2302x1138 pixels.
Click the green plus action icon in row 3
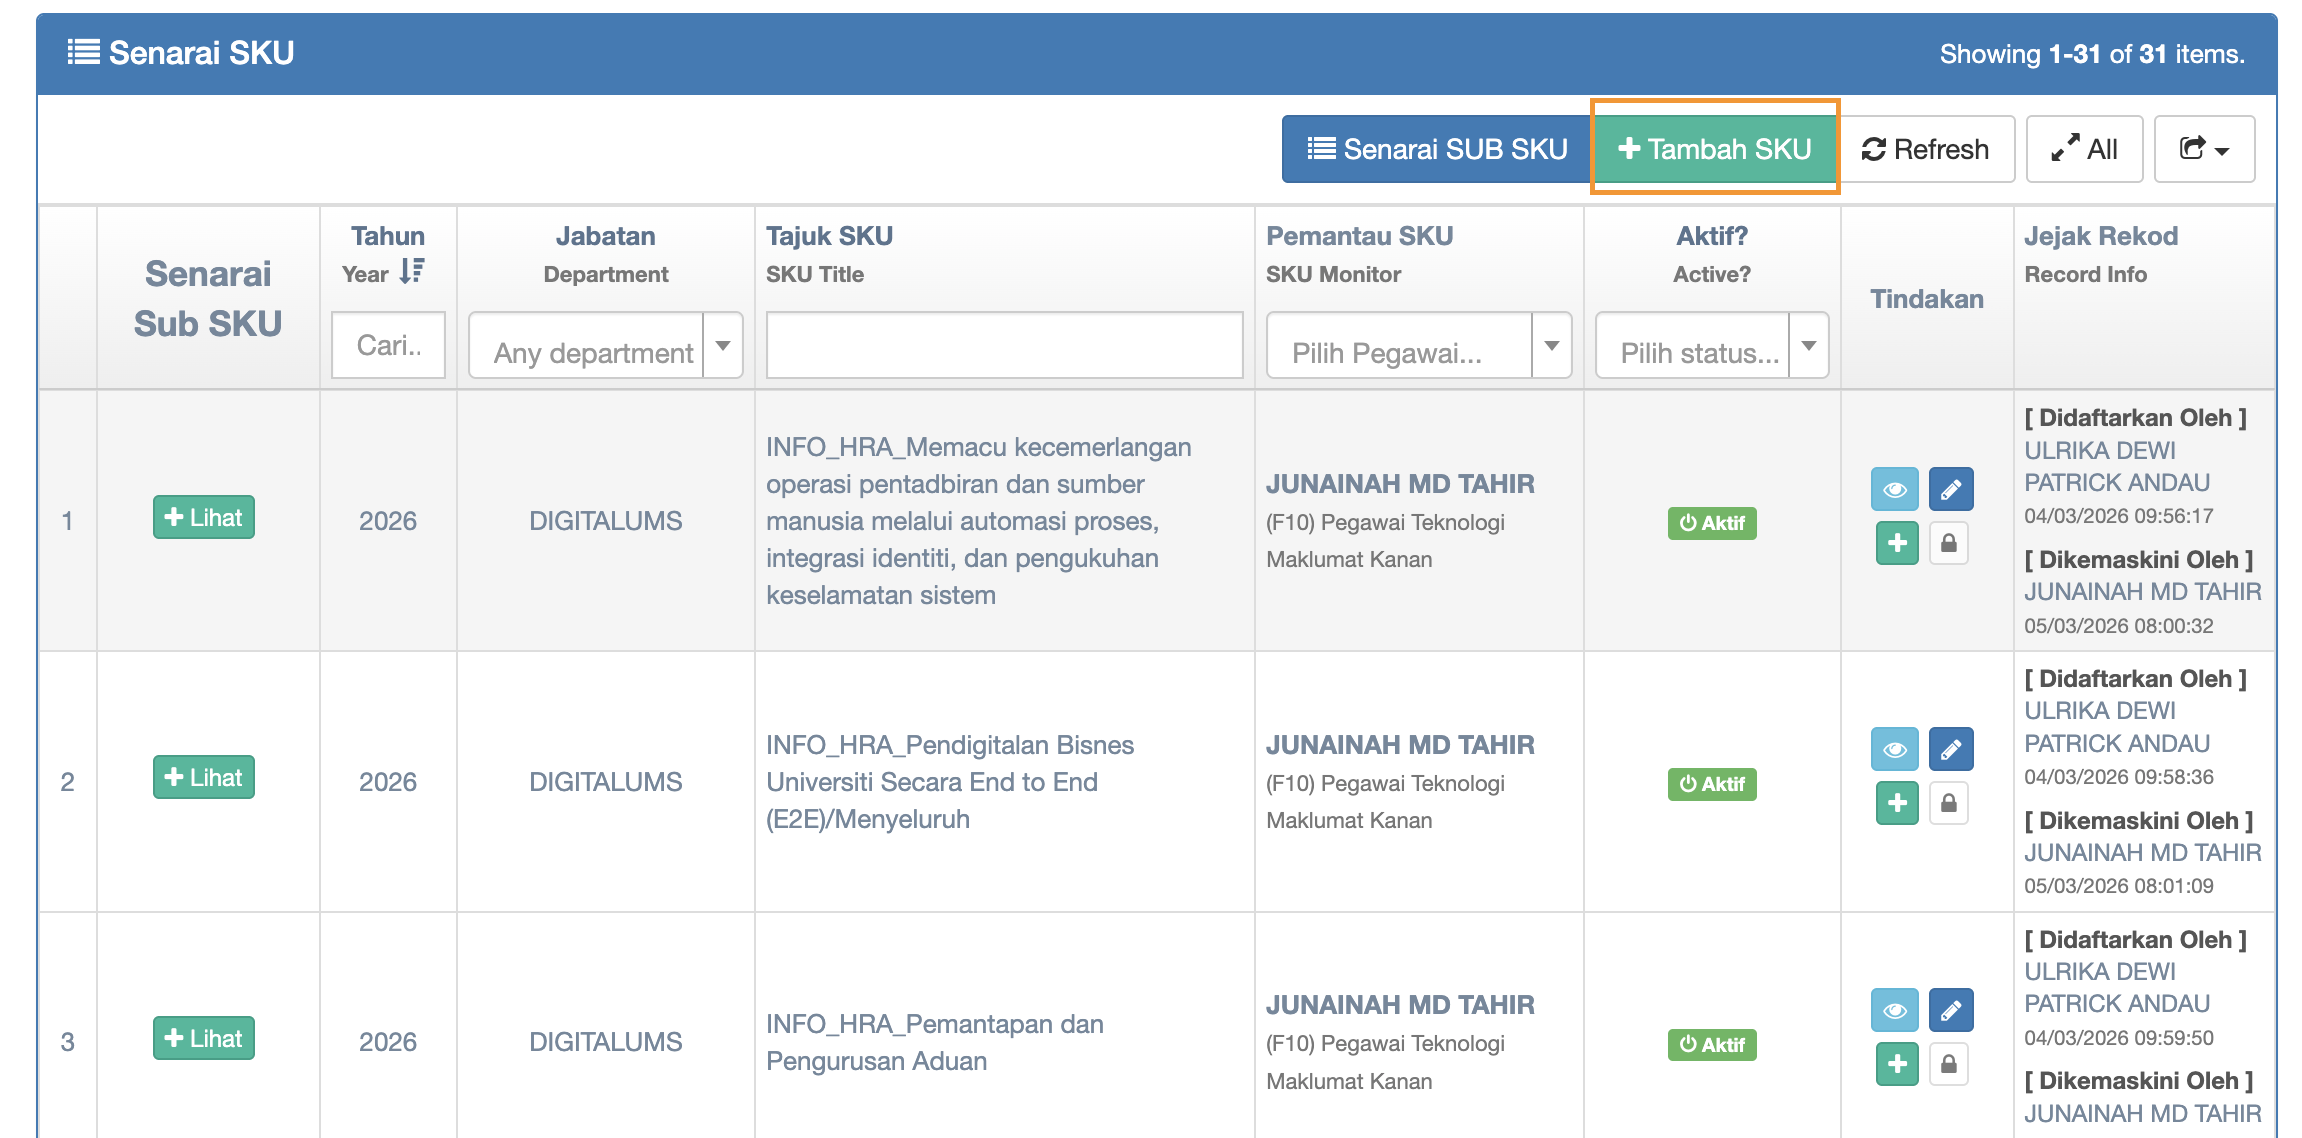(1897, 1065)
